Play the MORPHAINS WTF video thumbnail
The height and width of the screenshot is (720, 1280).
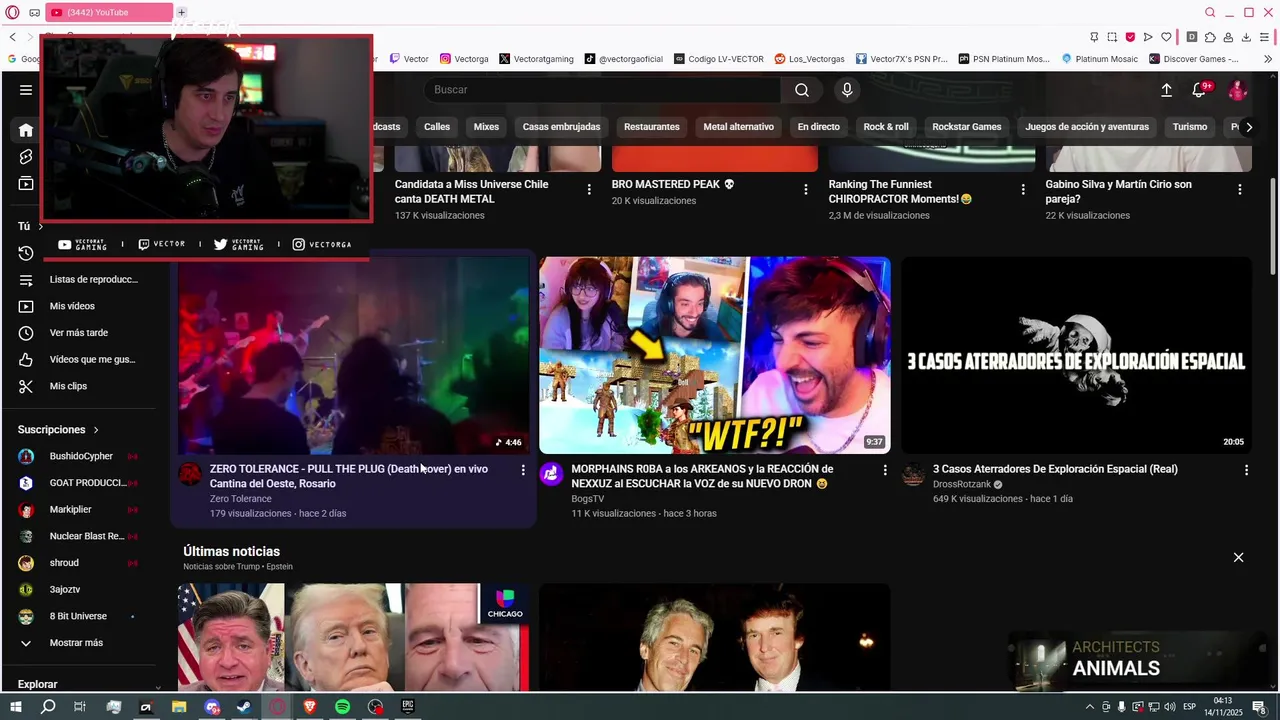[715, 355]
